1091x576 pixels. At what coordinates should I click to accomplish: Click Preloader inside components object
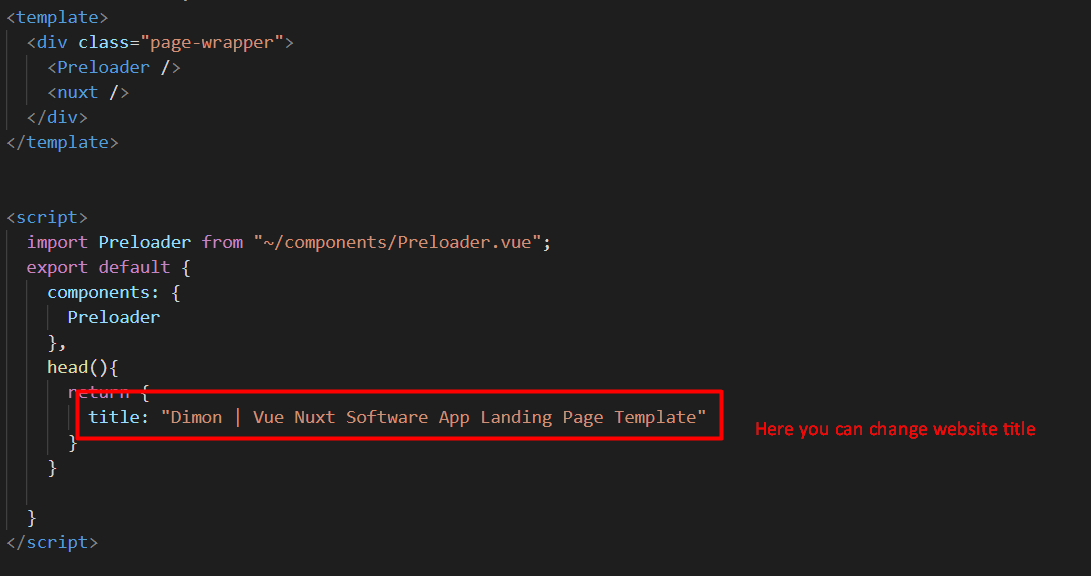(113, 317)
